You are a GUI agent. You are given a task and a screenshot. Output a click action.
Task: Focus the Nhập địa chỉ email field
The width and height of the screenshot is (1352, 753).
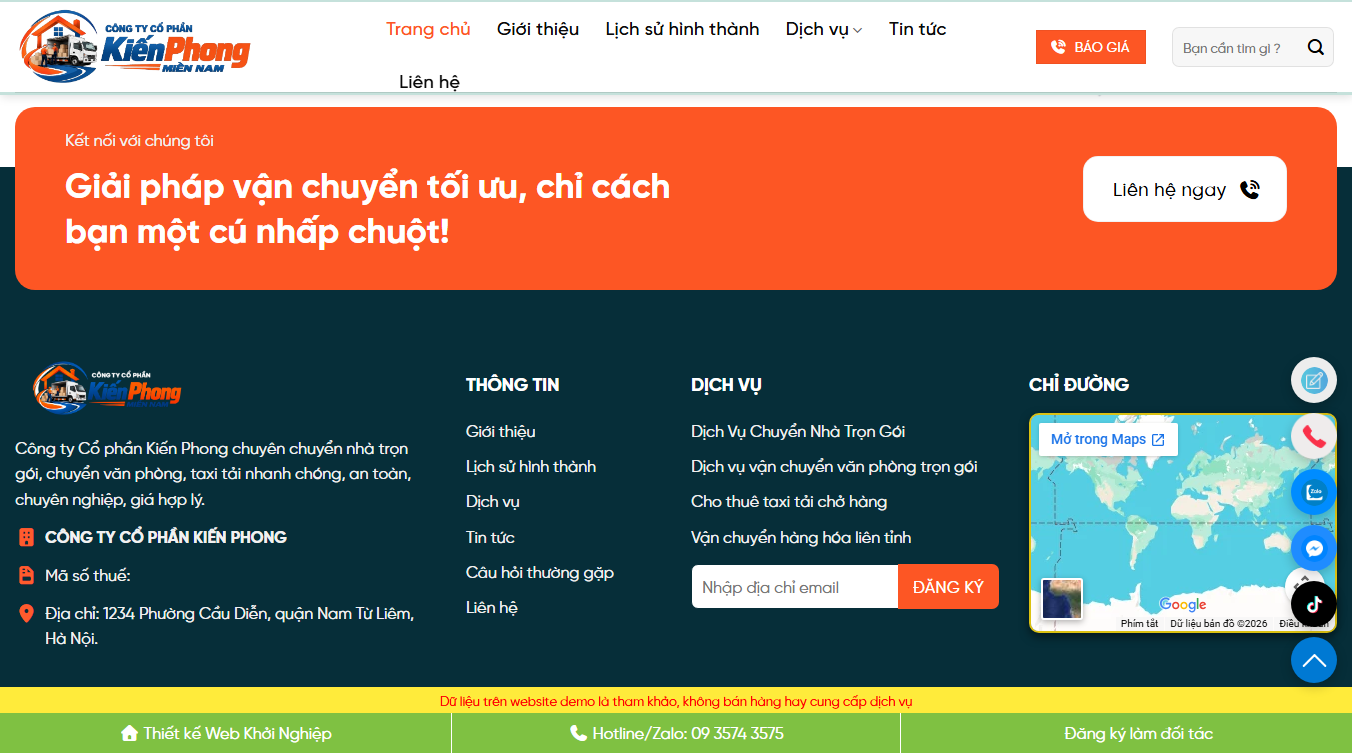795,587
